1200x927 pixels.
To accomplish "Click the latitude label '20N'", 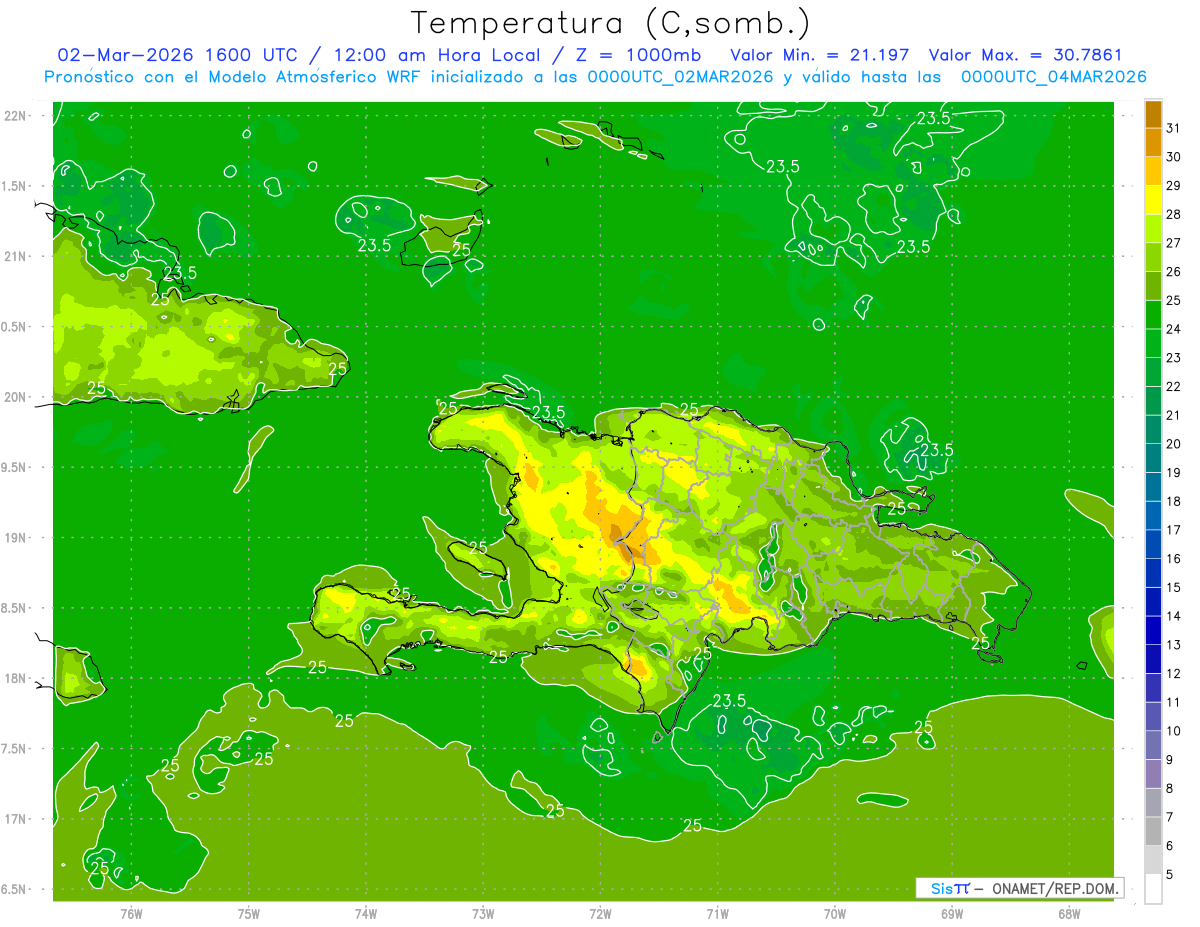I will click(x=15, y=397).
